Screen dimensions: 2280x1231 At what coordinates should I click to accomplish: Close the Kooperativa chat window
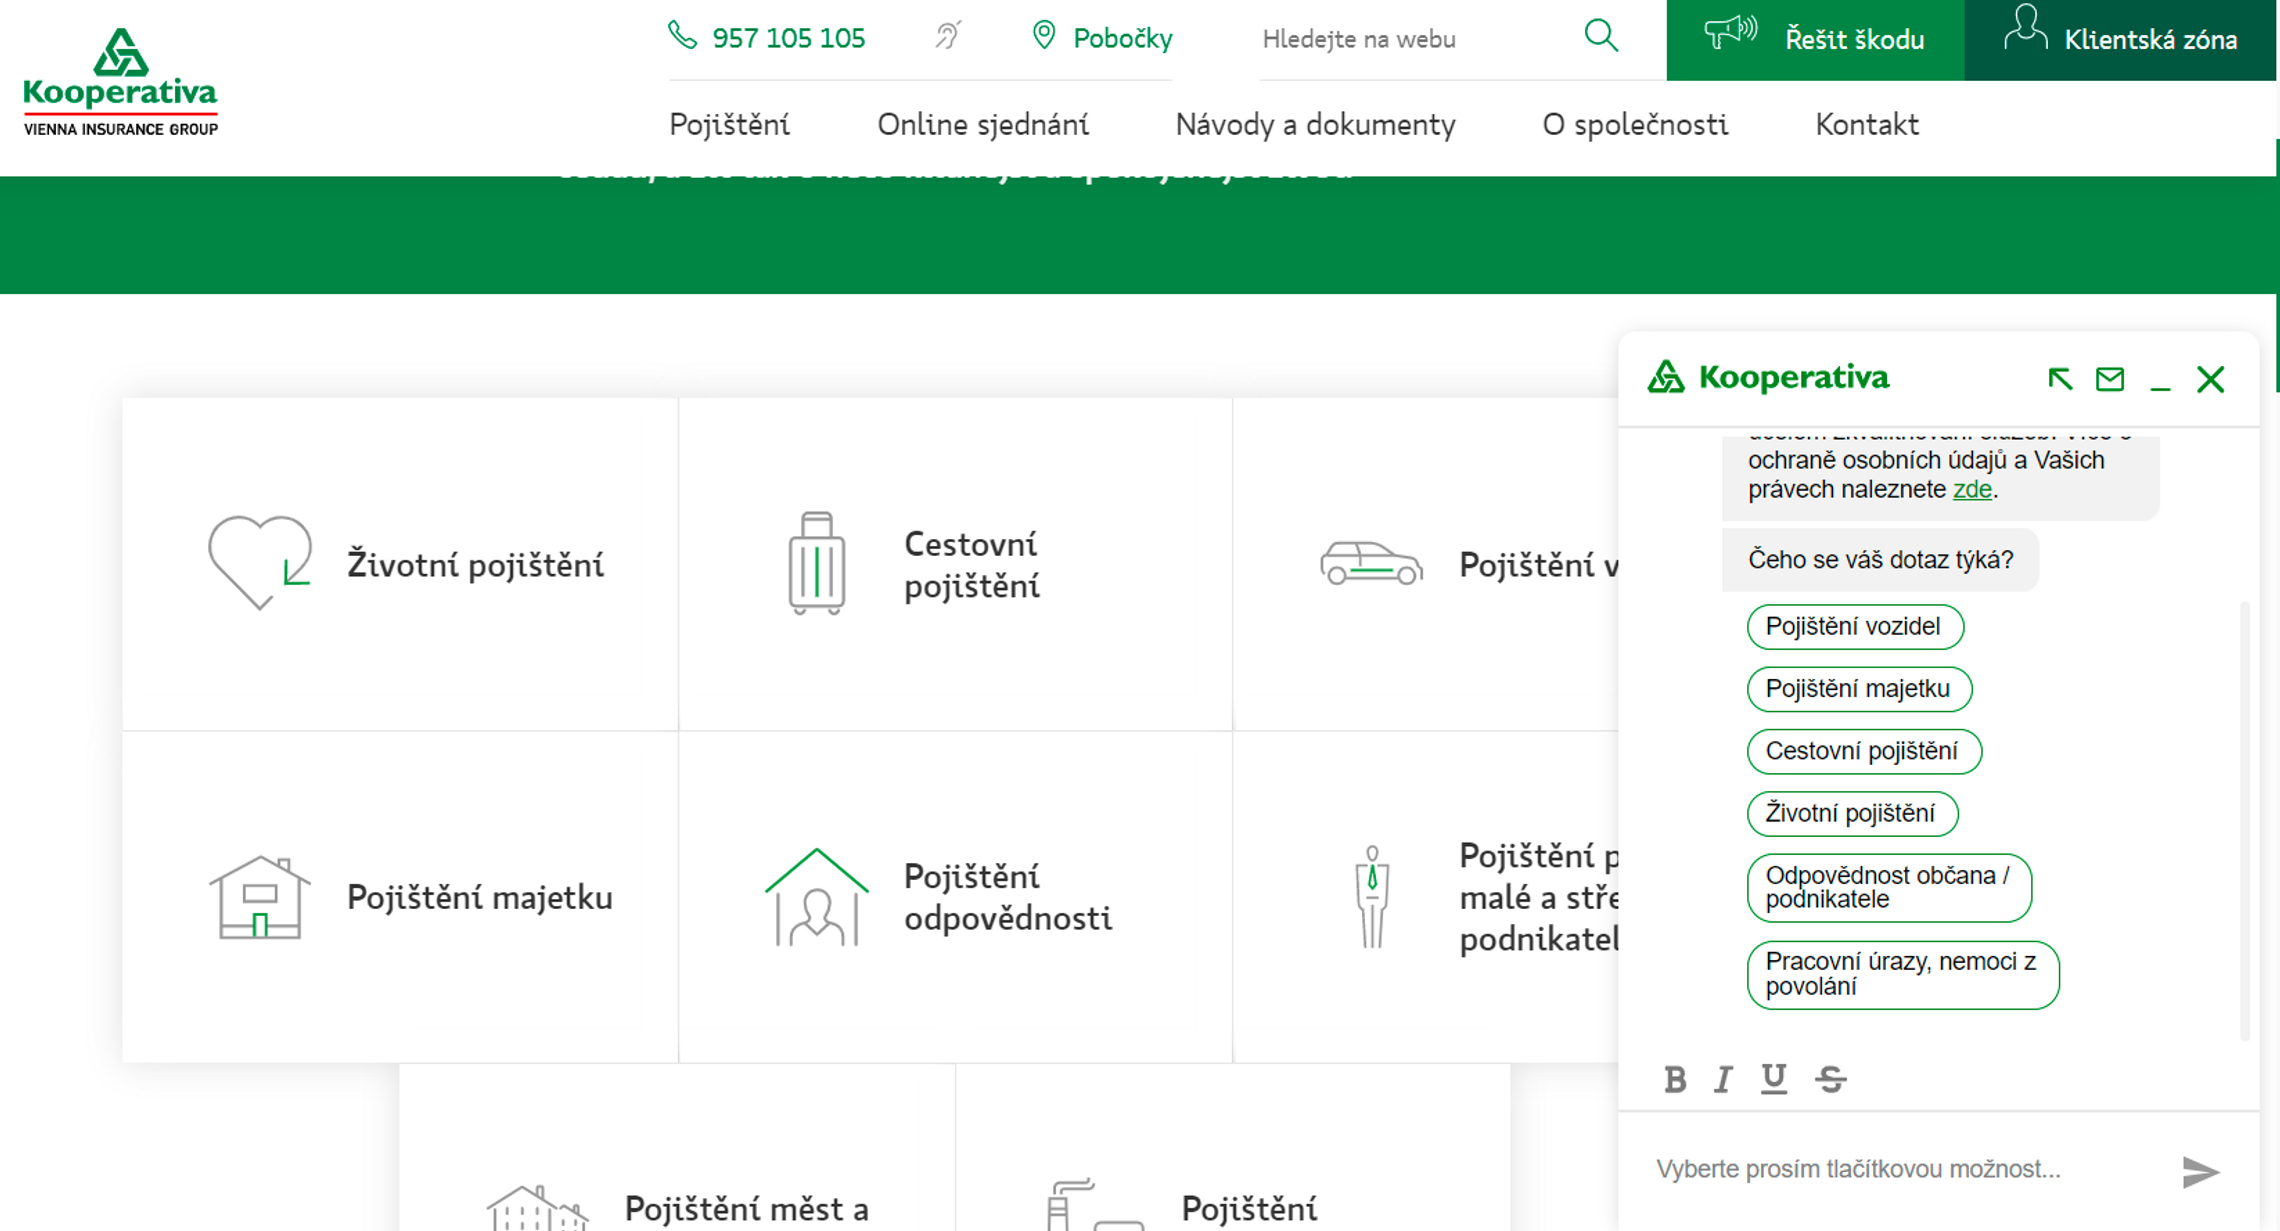[x=2211, y=379]
